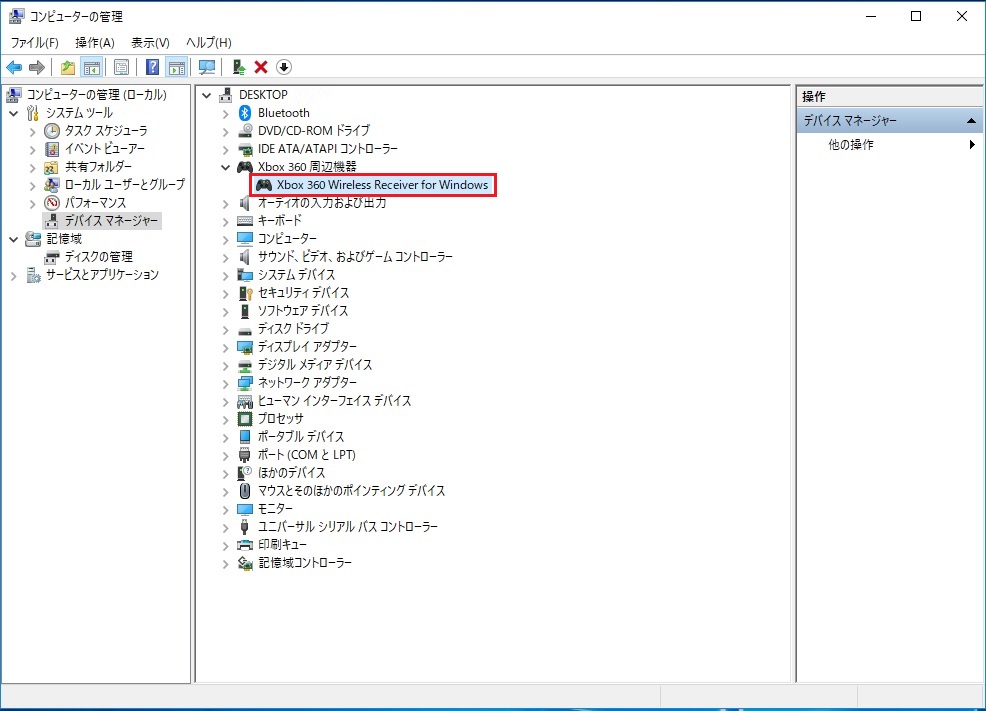Expand the サービスとアプリケーション node
This screenshot has width=986, height=711.
pyautogui.click(x=13, y=275)
